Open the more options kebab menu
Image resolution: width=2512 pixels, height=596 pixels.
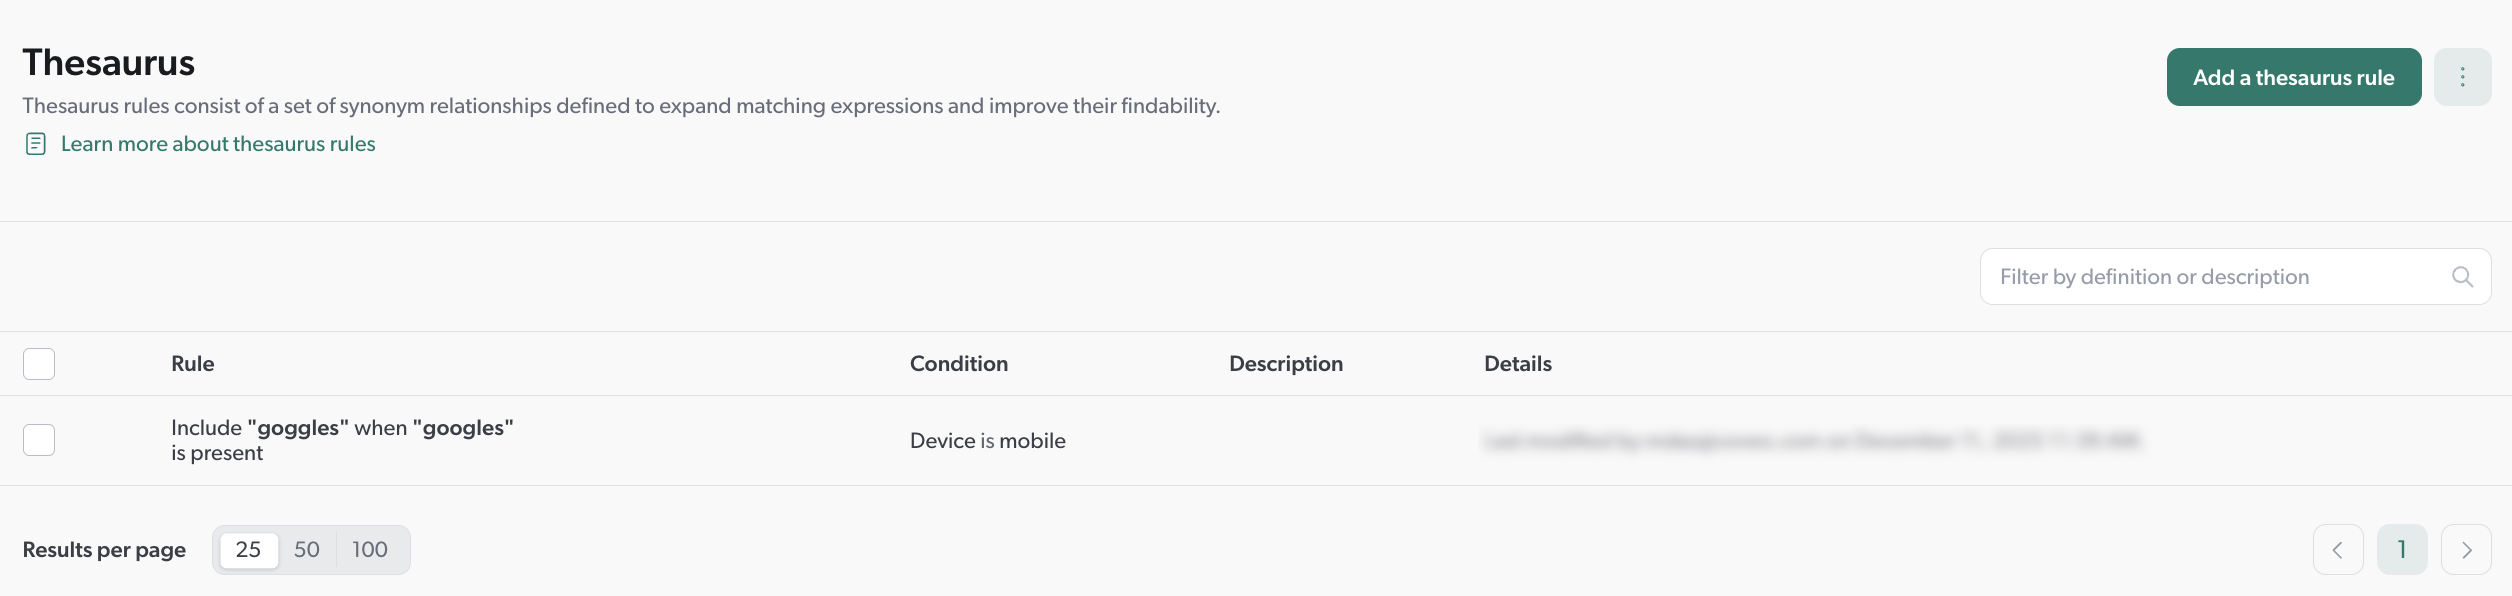click(2463, 76)
